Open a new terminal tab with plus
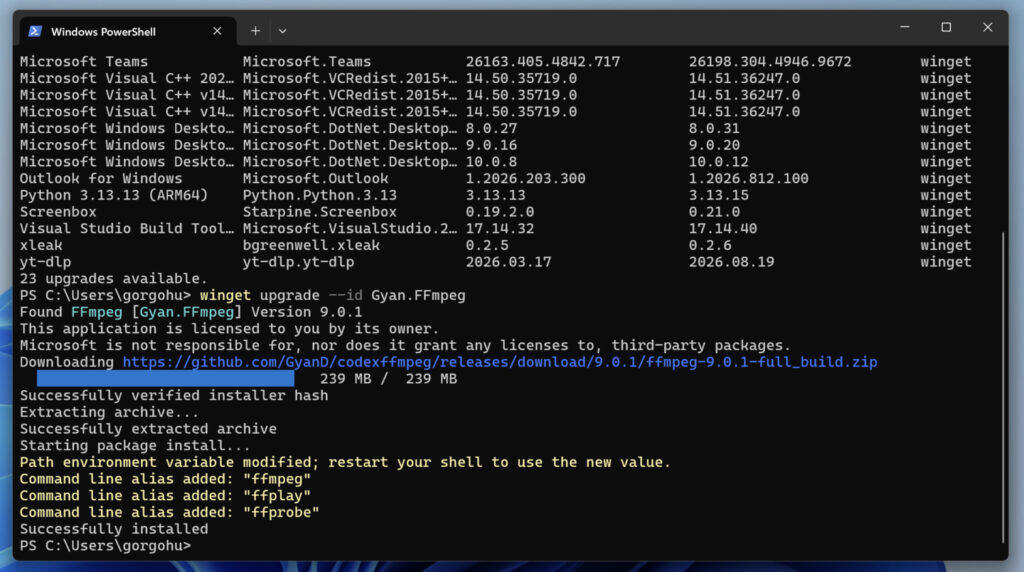1024x572 pixels. point(255,31)
